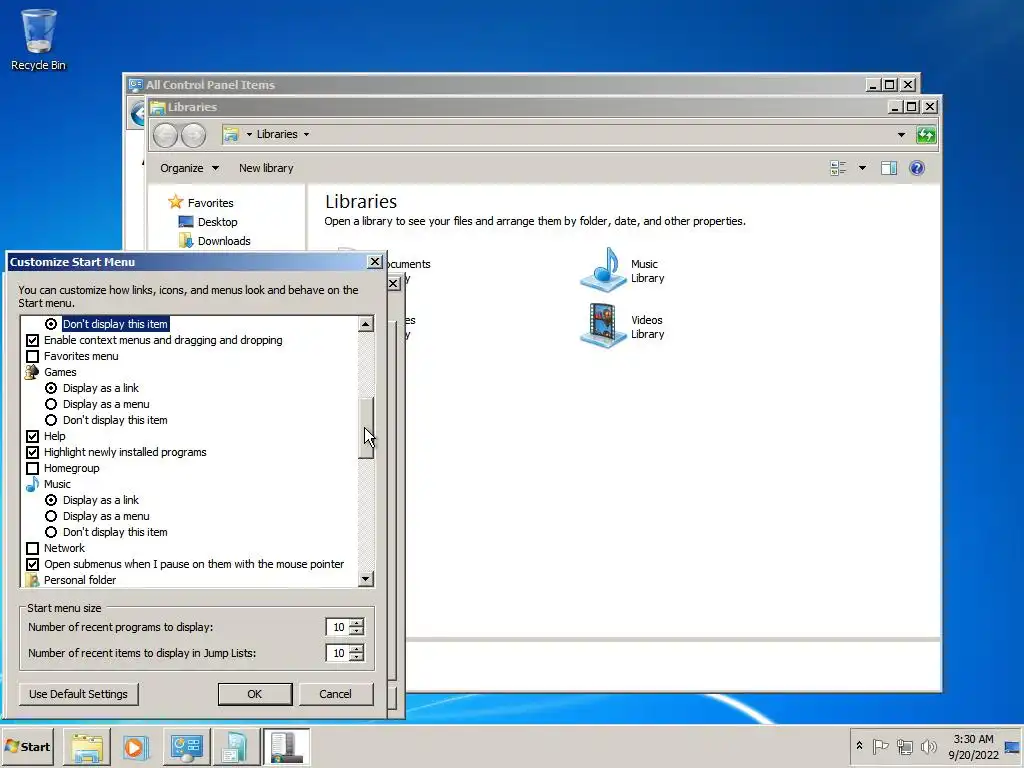Click Use Default Settings button
The width and height of the screenshot is (1024, 768).
tap(78, 694)
